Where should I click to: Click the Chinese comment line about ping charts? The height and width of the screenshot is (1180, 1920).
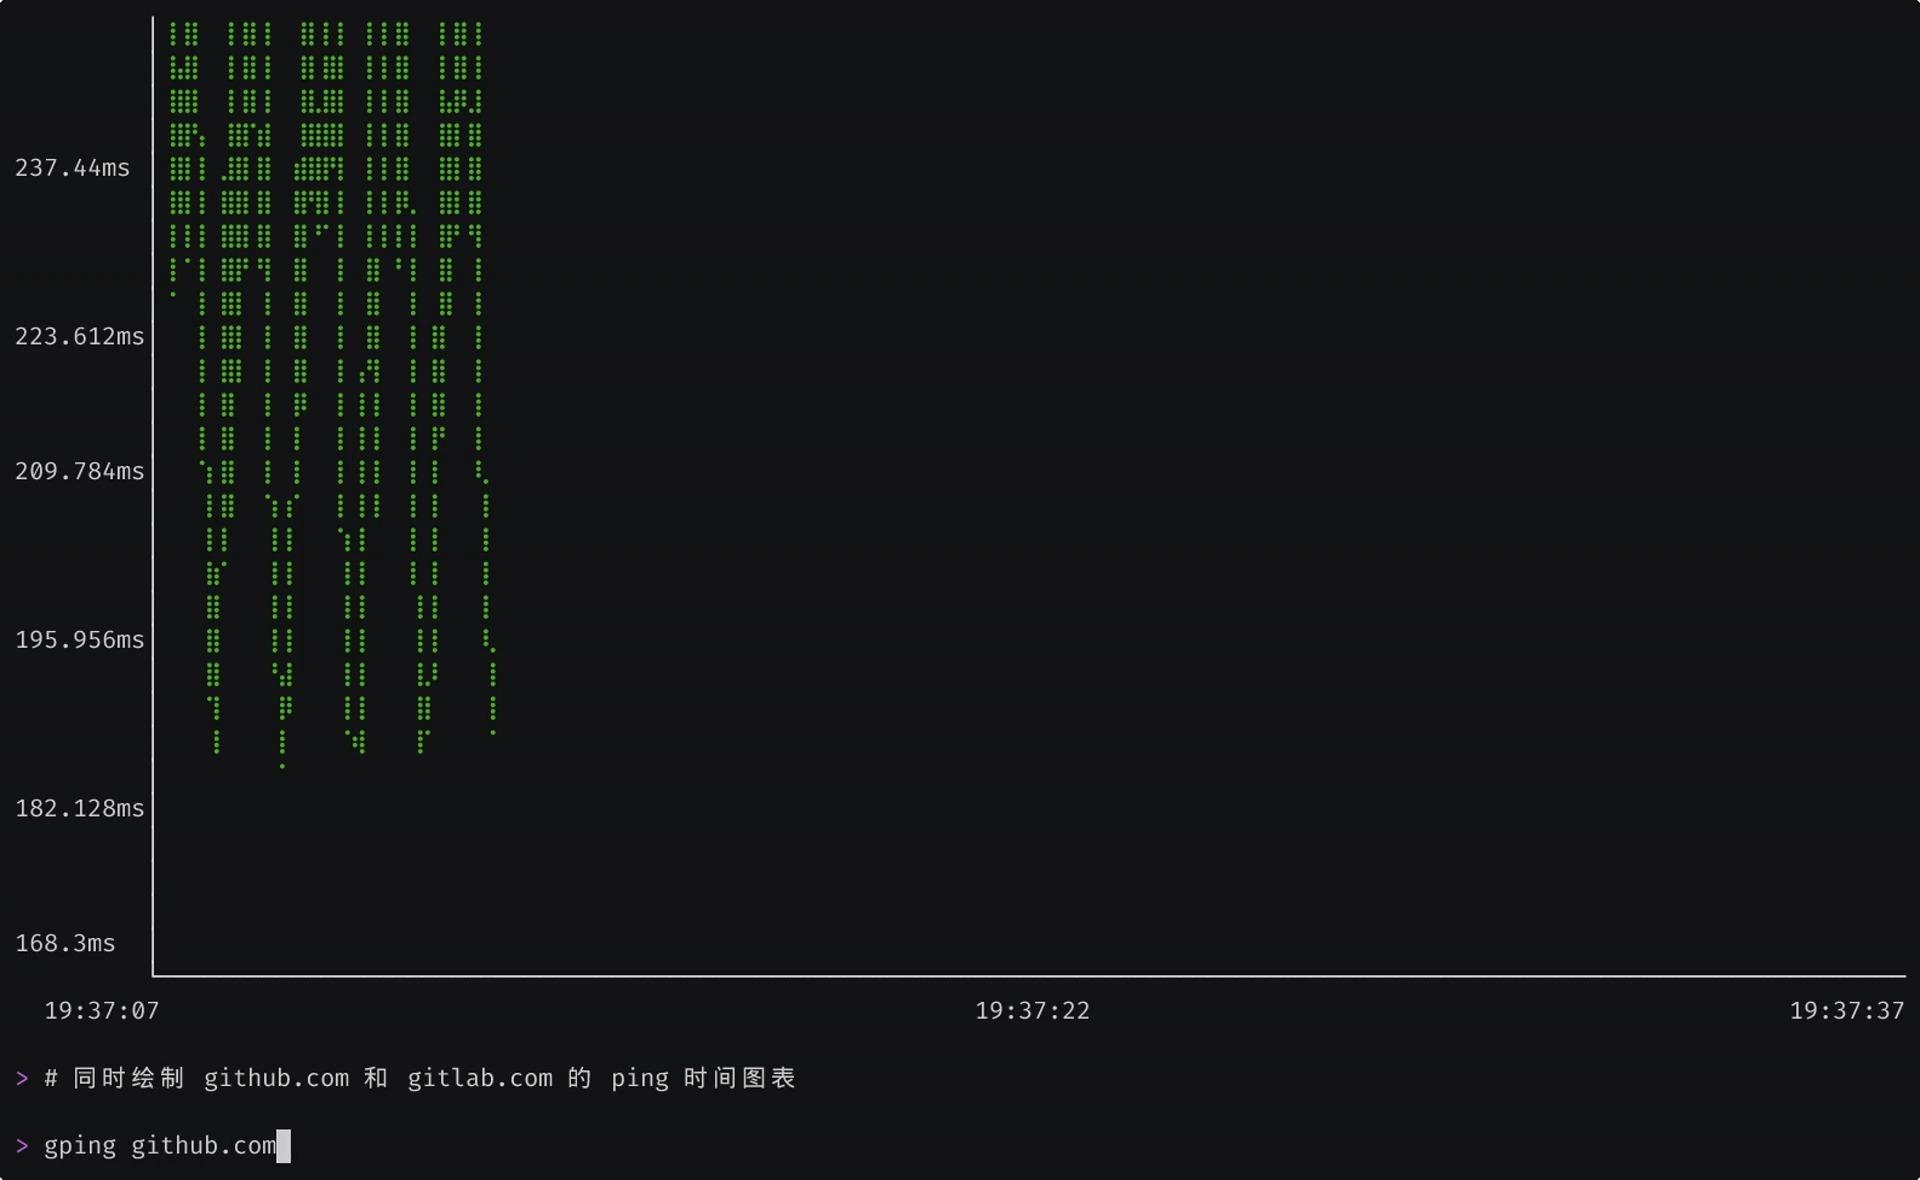(420, 1078)
